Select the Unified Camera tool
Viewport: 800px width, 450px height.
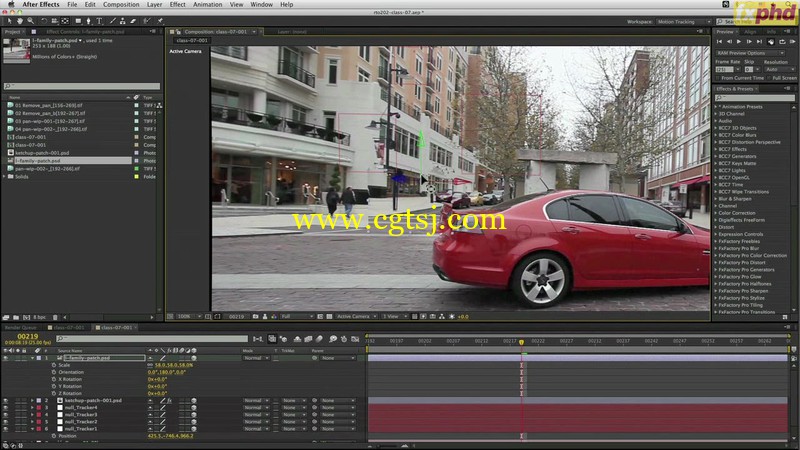pyautogui.click(x=54, y=21)
